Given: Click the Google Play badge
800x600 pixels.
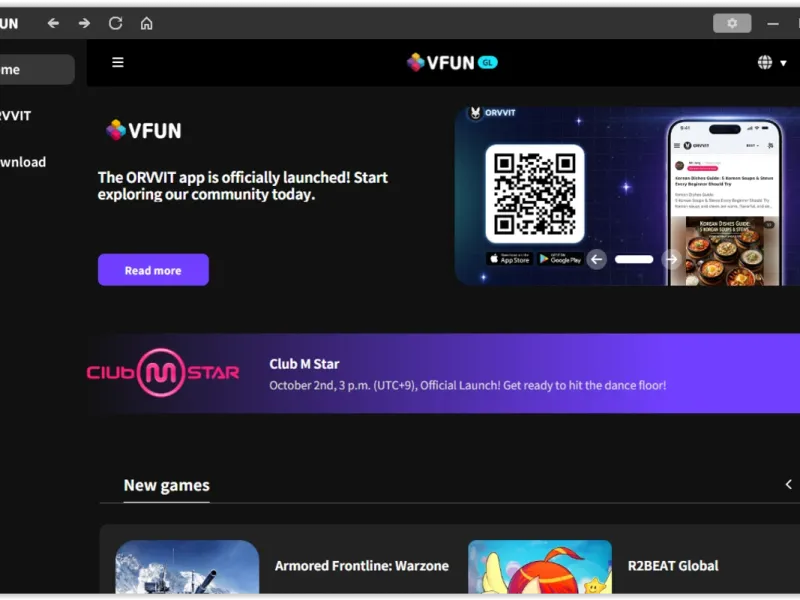Looking at the screenshot, I should pos(560,259).
